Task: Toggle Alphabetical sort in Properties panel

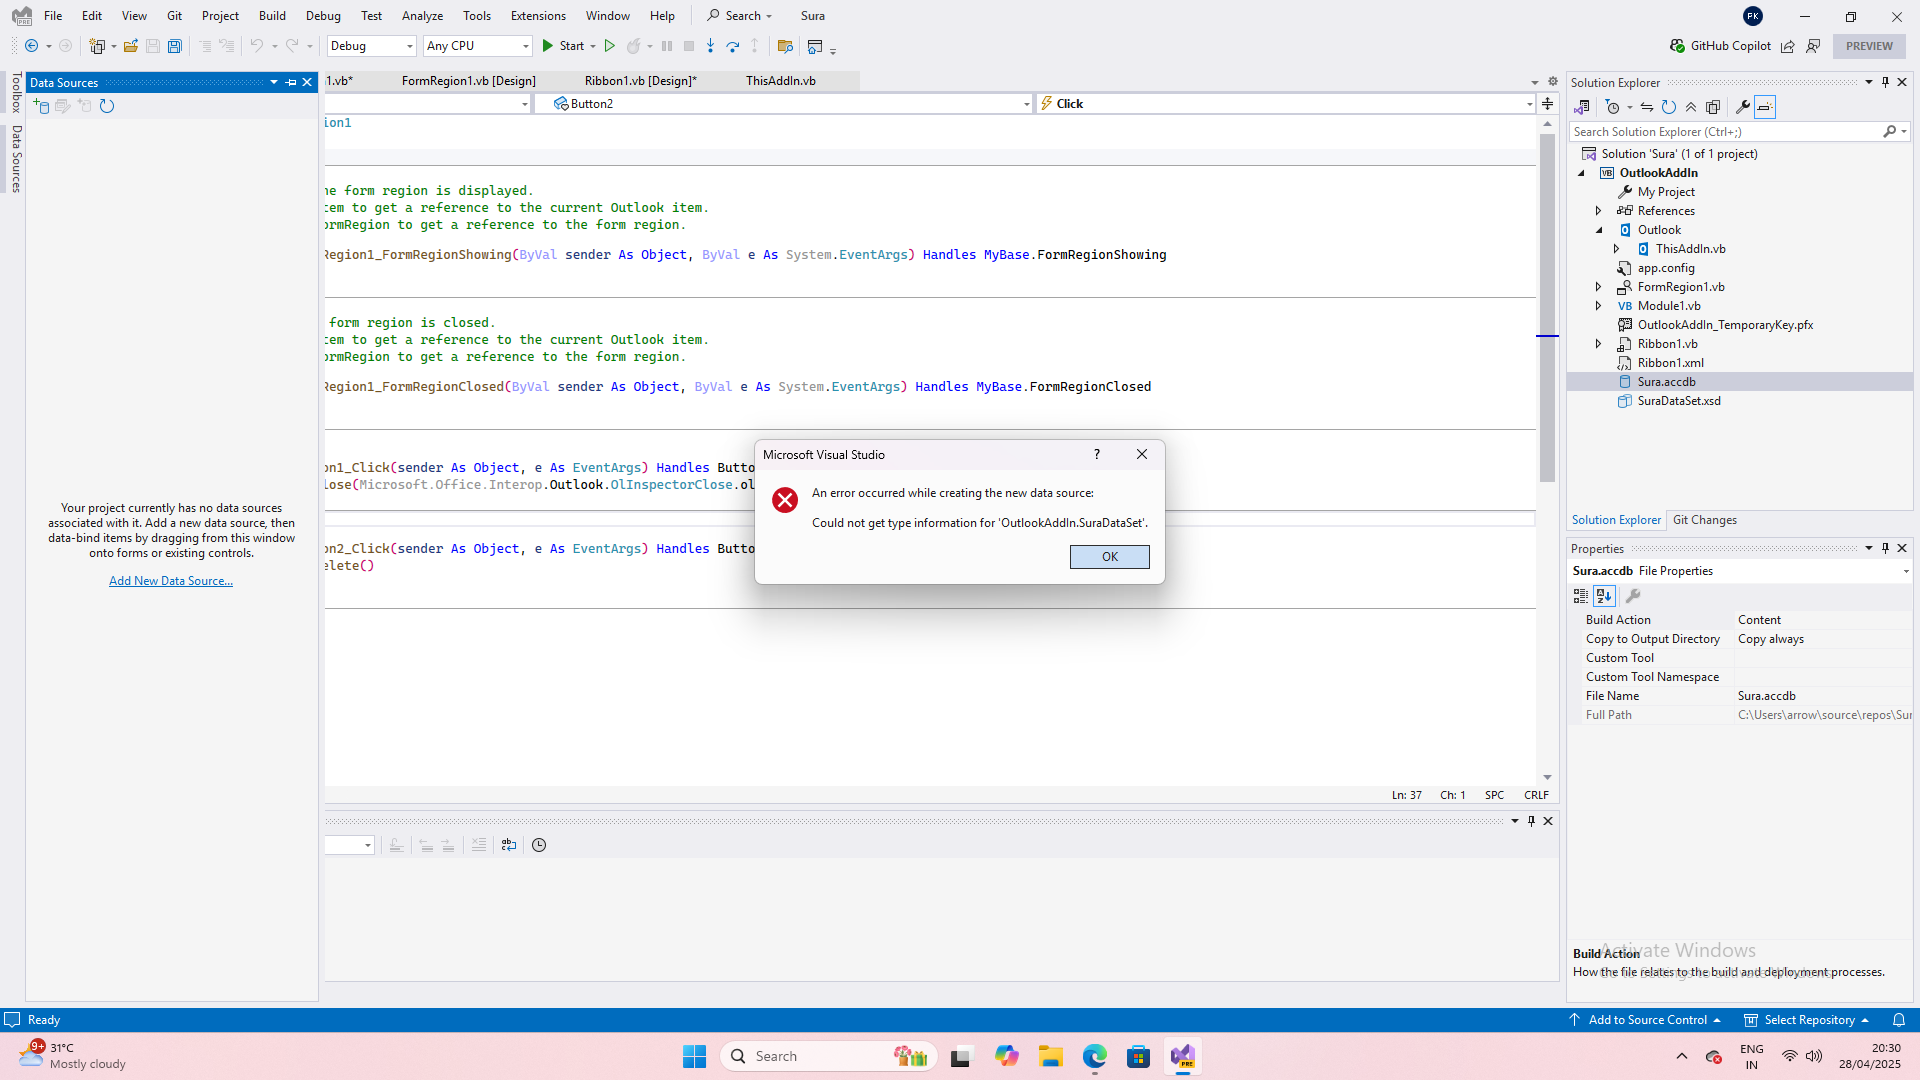Action: (x=1604, y=596)
